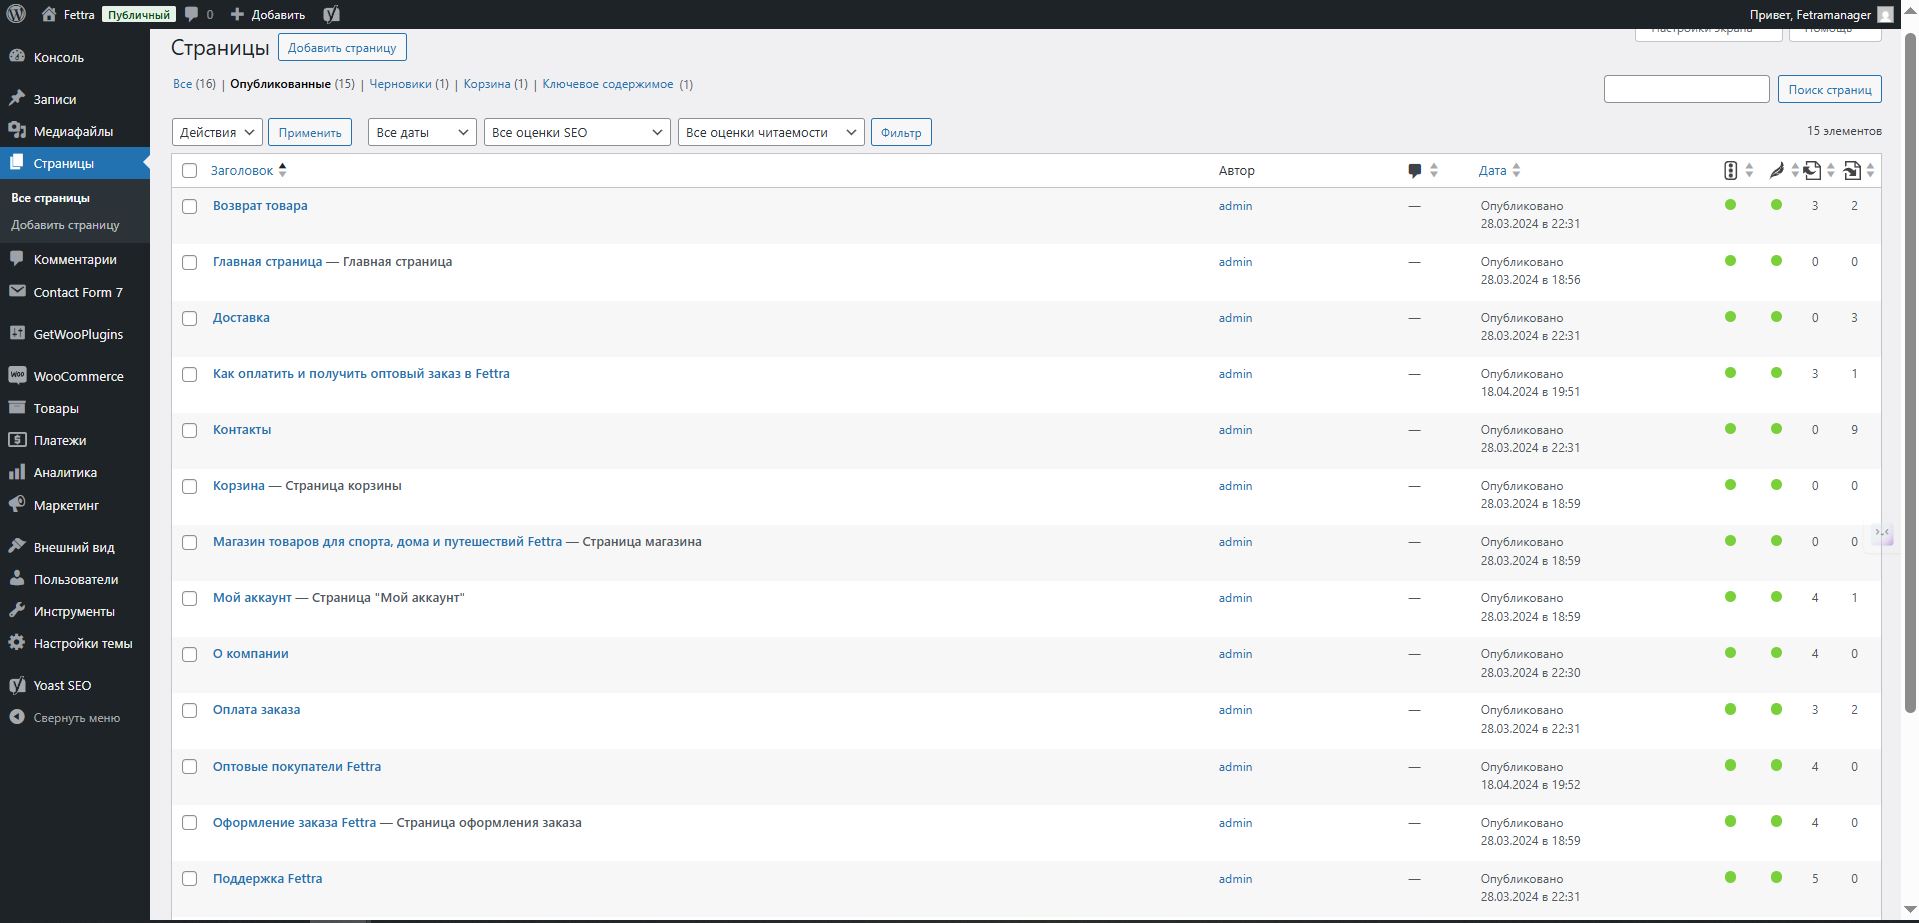Screen dimensions: 1919x923
Task: Click the WooCommerce sidebar icon
Action: 17,376
